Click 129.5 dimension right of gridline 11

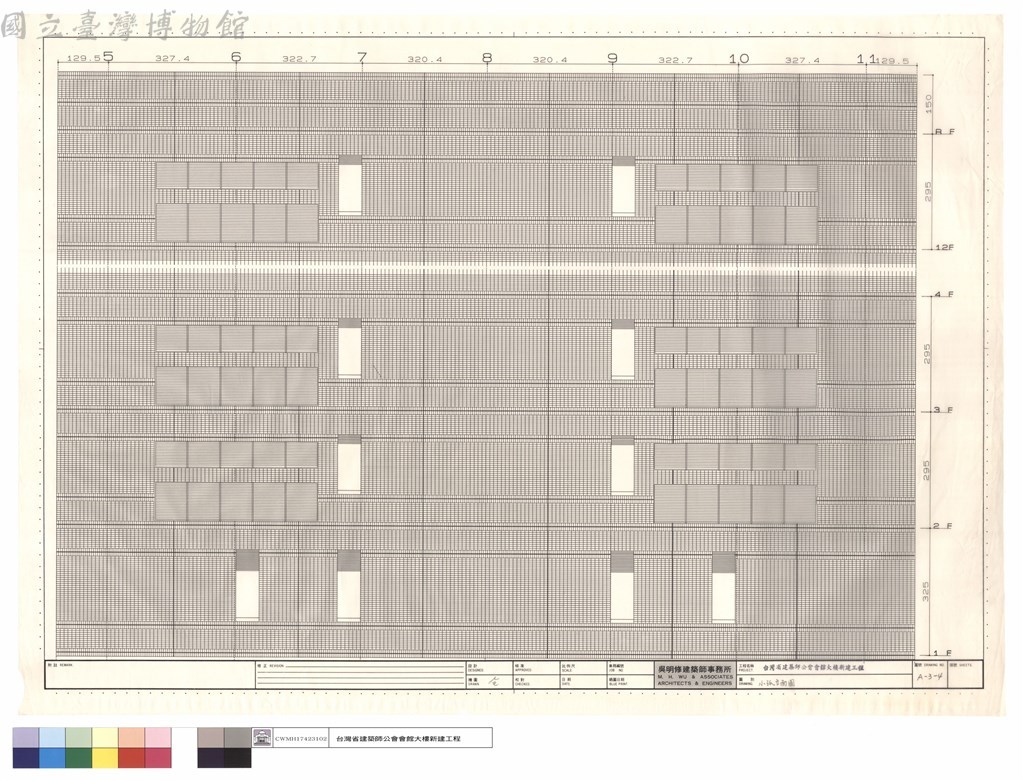892,61
